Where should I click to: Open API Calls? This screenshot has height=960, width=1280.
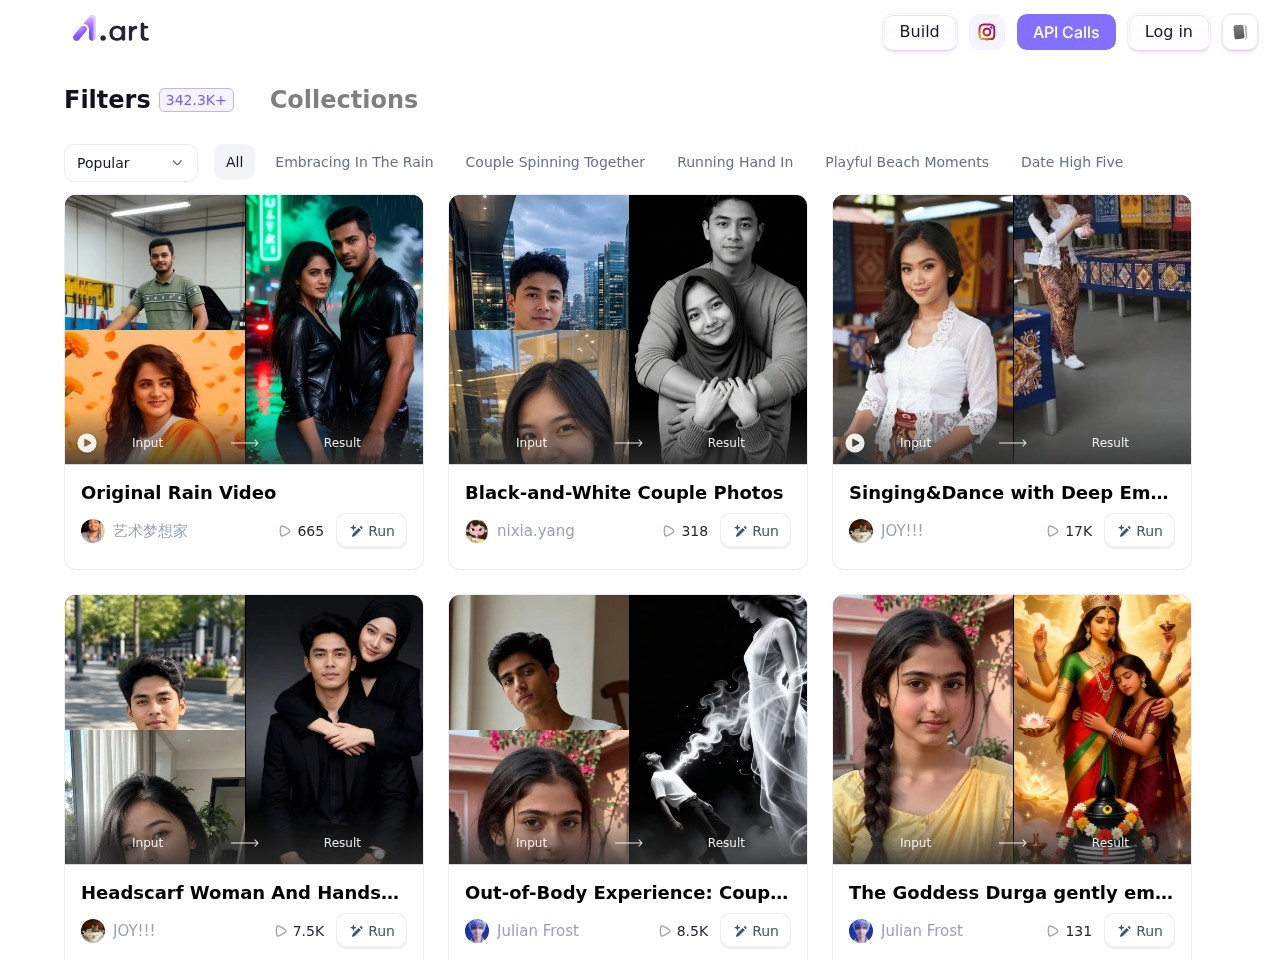pyautogui.click(x=1066, y=32)
